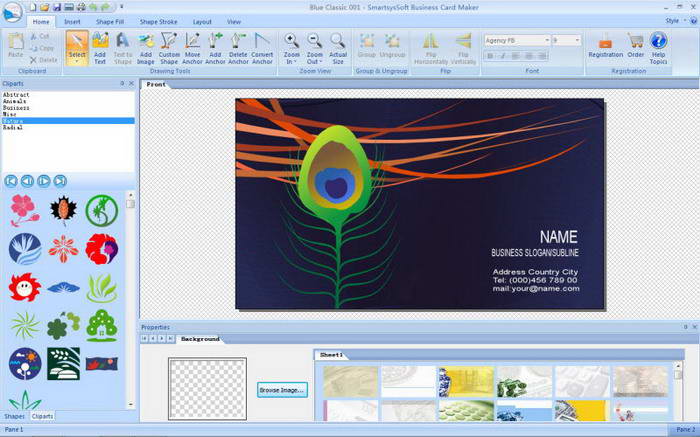Pick the Add Anchor tool
700x437 pixels.
point(215,48)
